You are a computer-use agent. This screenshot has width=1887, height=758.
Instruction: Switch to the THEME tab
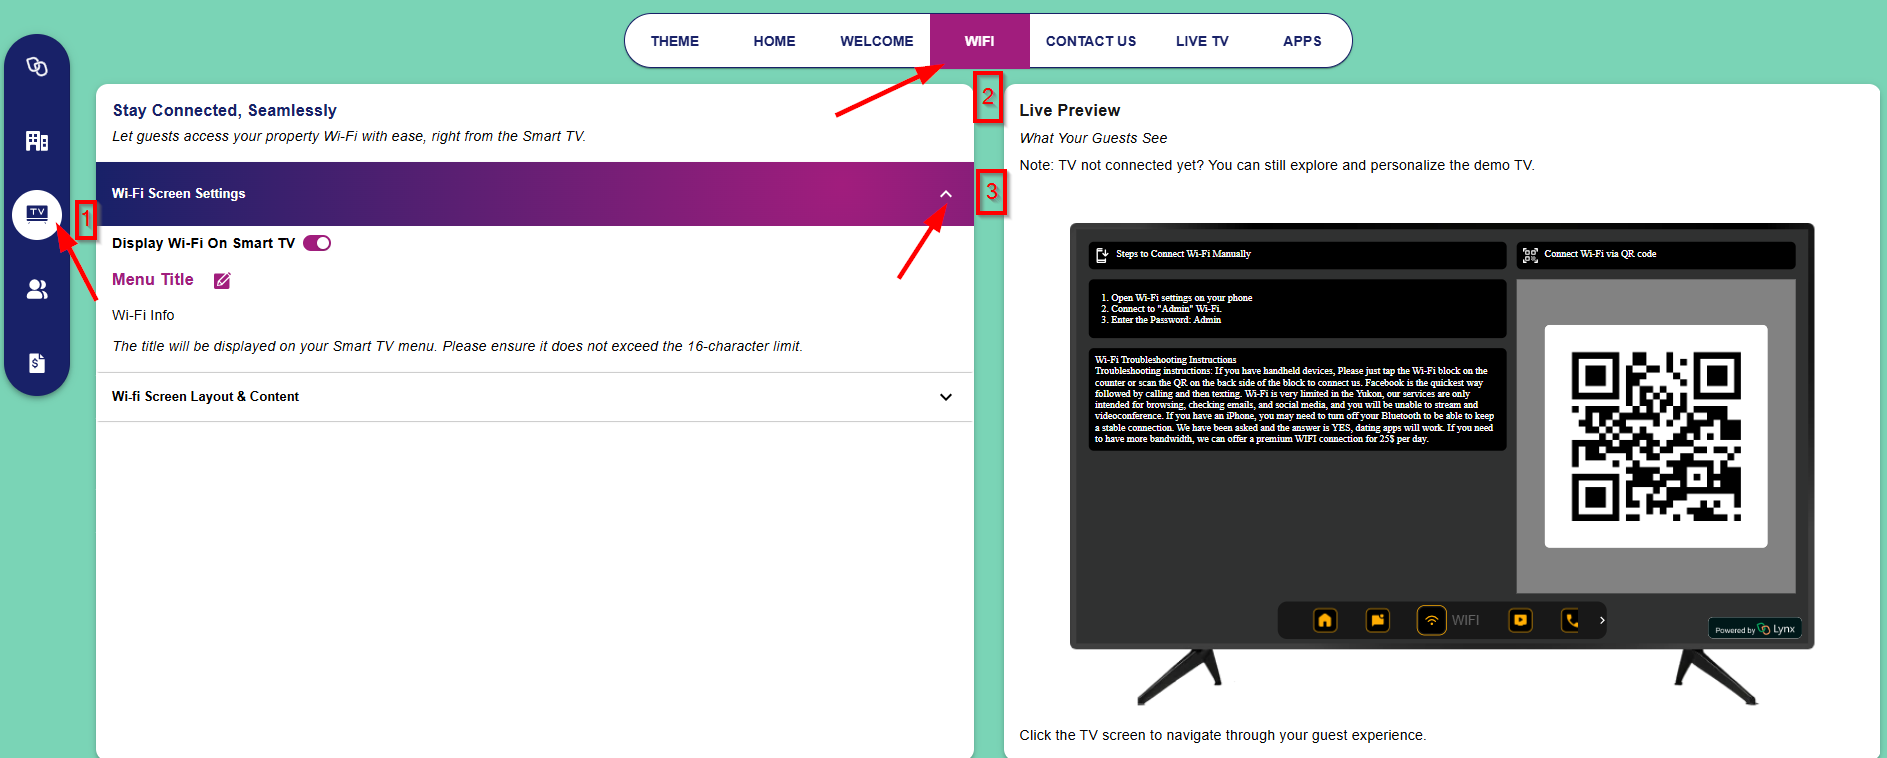[675, 41]
